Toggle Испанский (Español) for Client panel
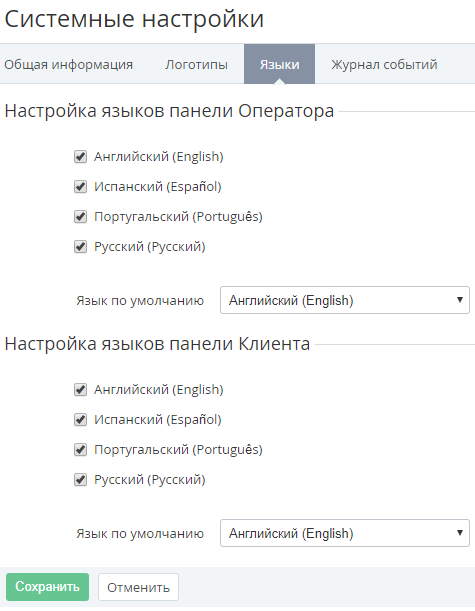This screenshot has height=611, width=475. 80,420
